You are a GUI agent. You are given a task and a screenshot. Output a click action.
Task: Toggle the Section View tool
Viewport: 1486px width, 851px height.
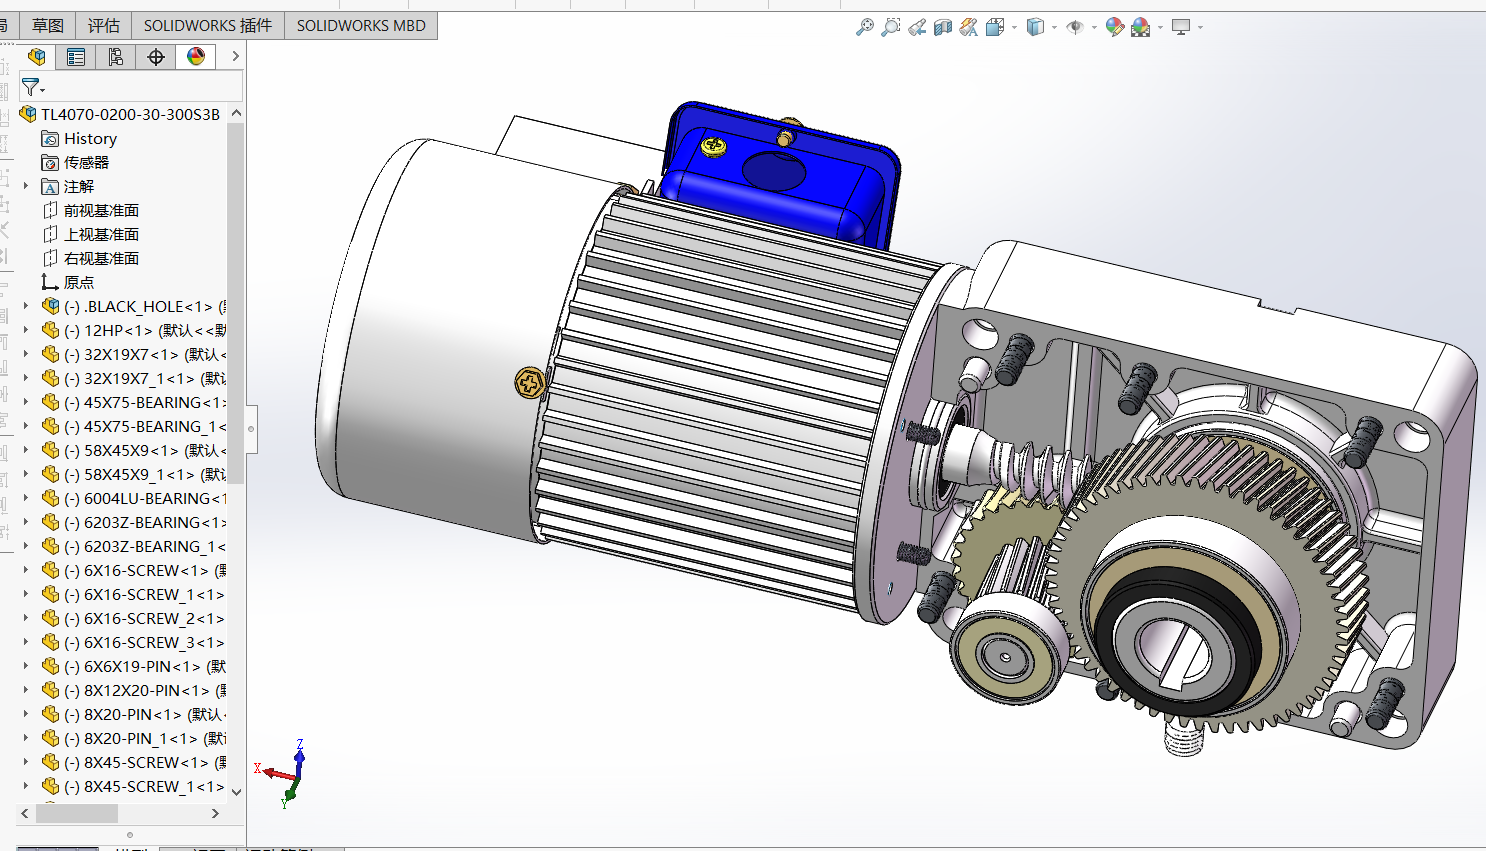(943, 27)
